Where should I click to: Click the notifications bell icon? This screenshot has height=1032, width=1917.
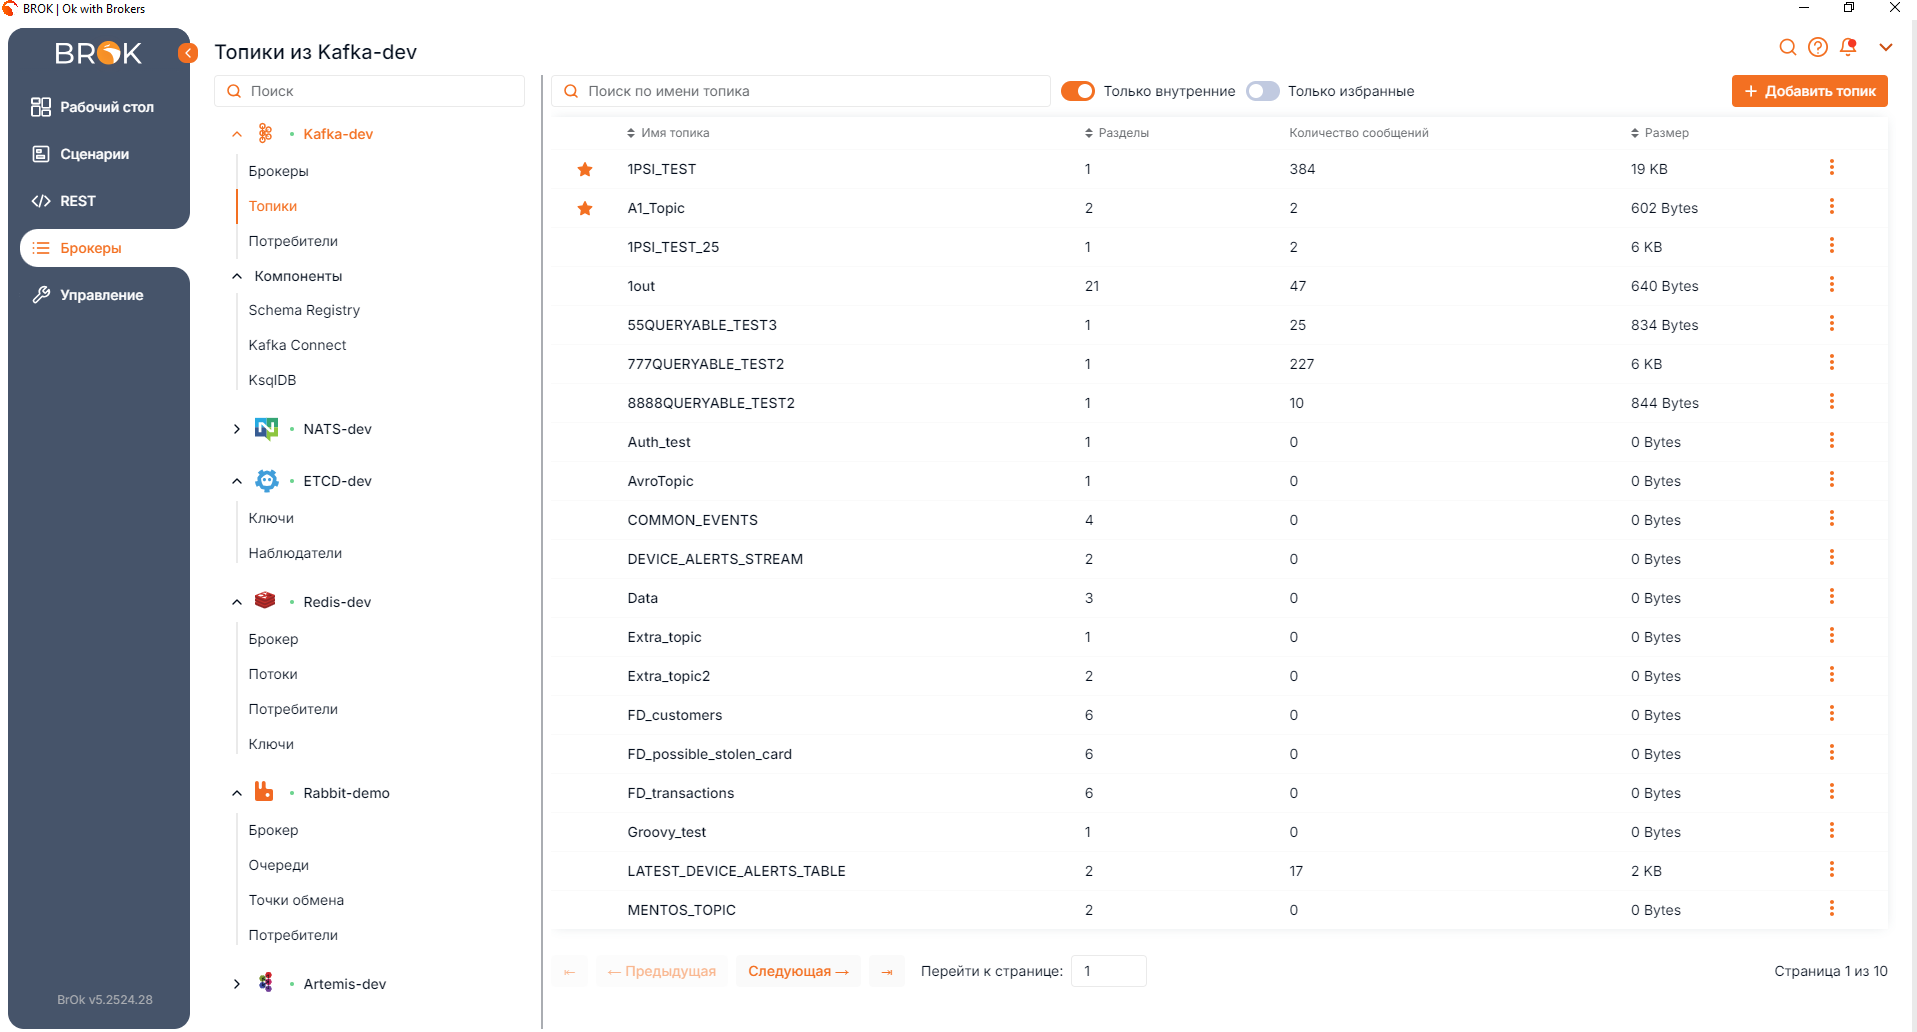tap(1848, 47)
